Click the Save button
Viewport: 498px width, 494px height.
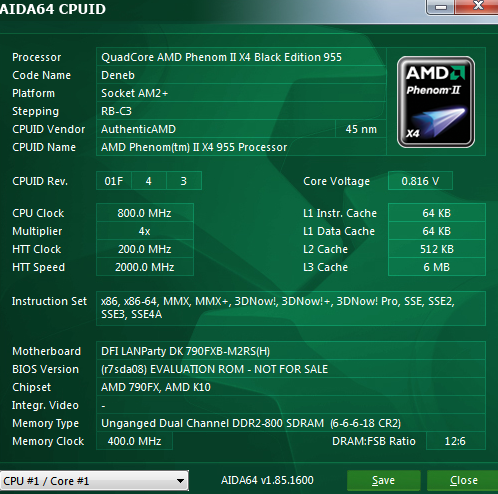click(x=384, y=480)
